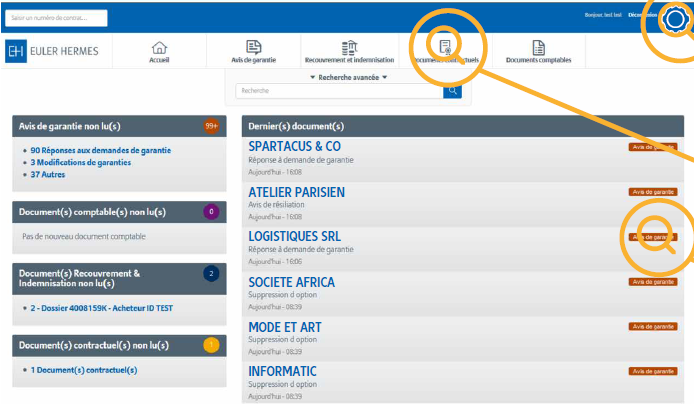The width and height of the screenshot is (694, 404).
Task: Focus the contract number input field
Action: coord(56,18)
